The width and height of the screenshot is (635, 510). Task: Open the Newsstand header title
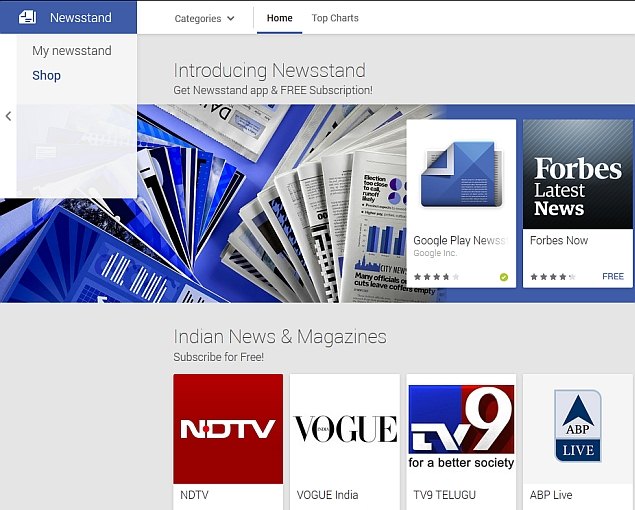click(81, 17)
